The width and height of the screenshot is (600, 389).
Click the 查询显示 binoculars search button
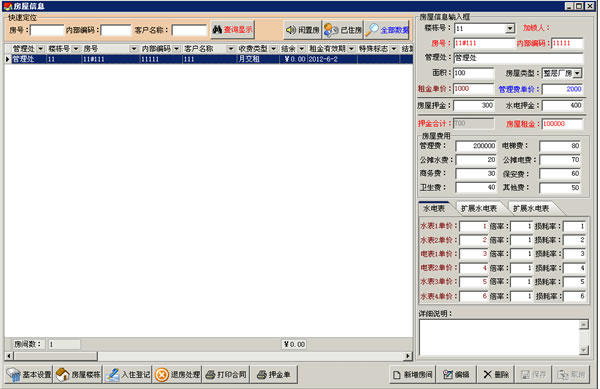tap(232, 30)
